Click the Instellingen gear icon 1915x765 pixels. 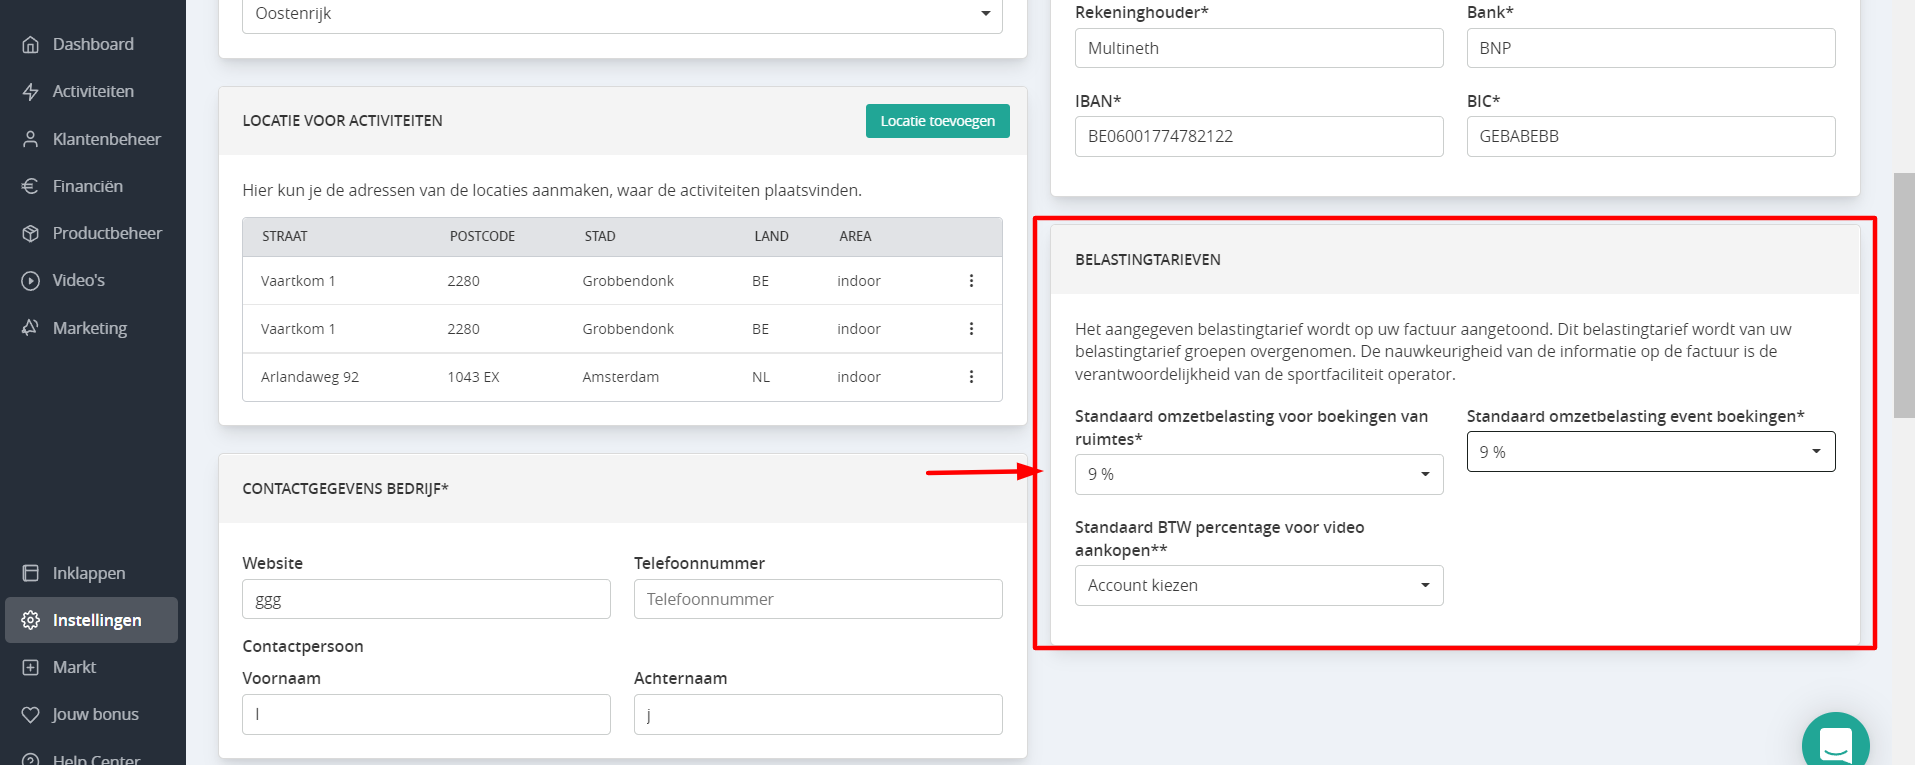click(x=31, y=620)
